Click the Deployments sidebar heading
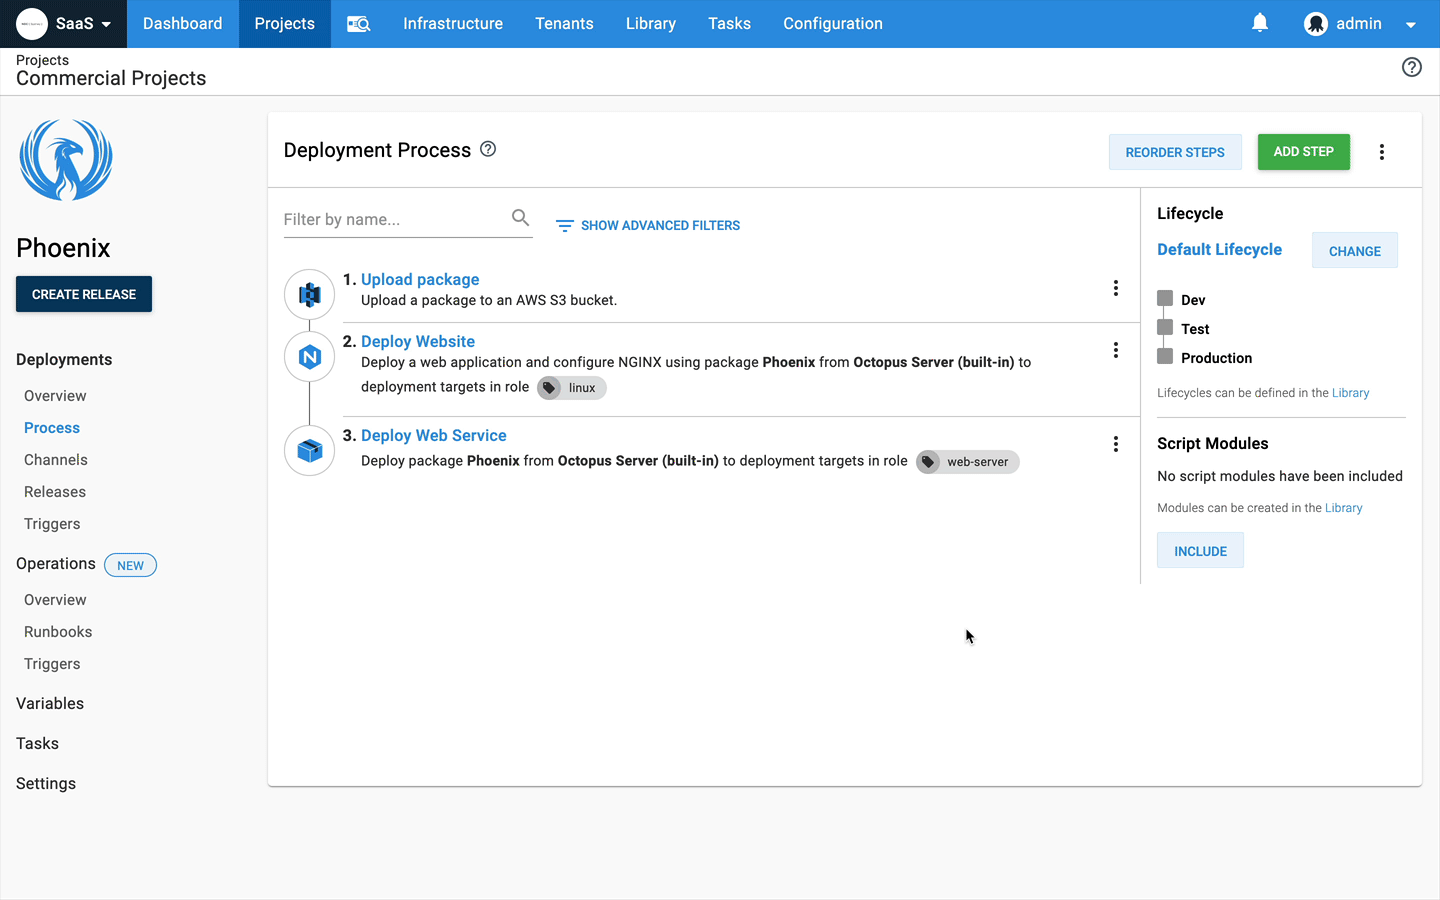 tap(64, 360)
